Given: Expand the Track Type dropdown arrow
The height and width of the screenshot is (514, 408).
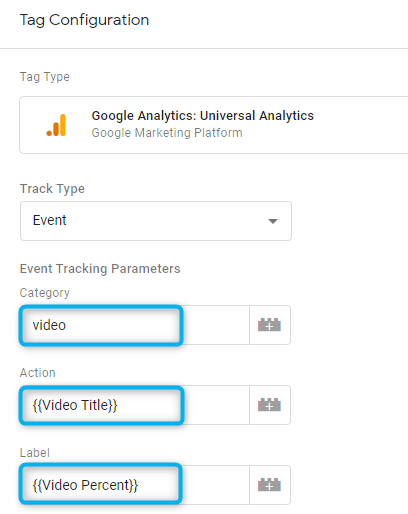Looking at the screenshot, I should click(273, 221).
